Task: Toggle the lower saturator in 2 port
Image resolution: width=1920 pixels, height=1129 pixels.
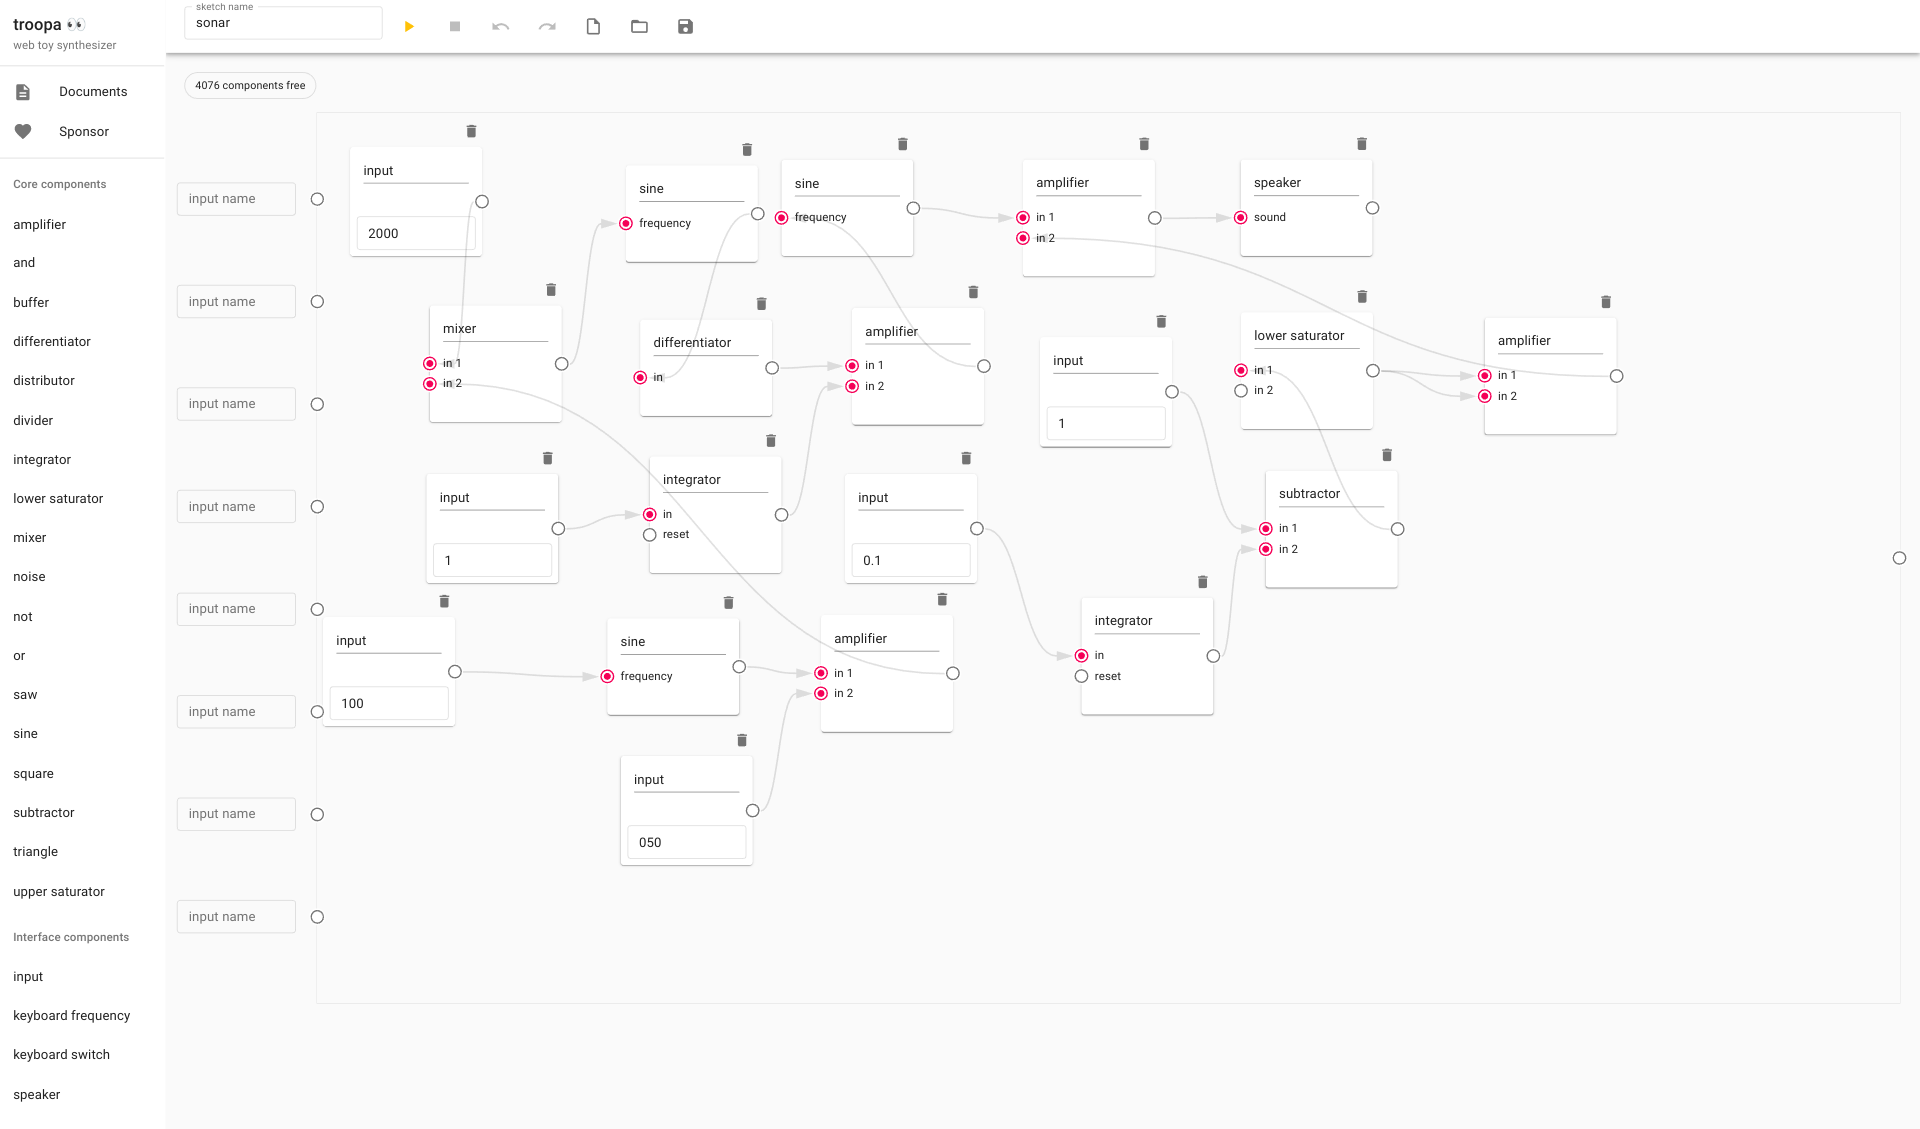Action: pyautogui.click(x=1241, y=391)
